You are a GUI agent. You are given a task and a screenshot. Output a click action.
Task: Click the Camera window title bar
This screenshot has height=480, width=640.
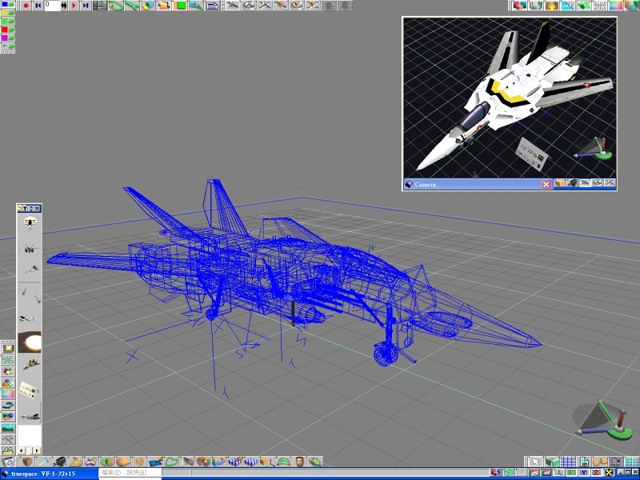pos(470,184)
